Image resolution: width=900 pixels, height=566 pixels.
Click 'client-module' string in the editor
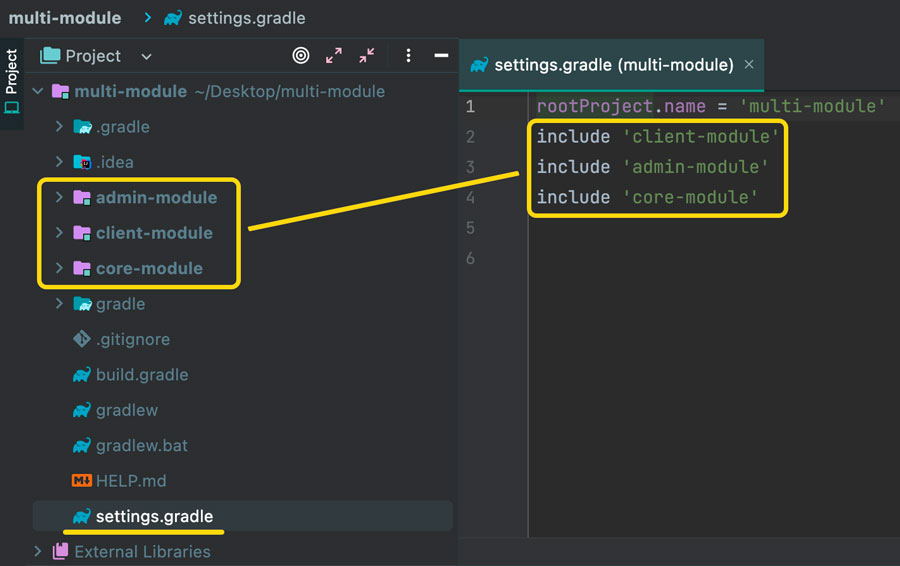pyautogui.click(x=701, y=137)
